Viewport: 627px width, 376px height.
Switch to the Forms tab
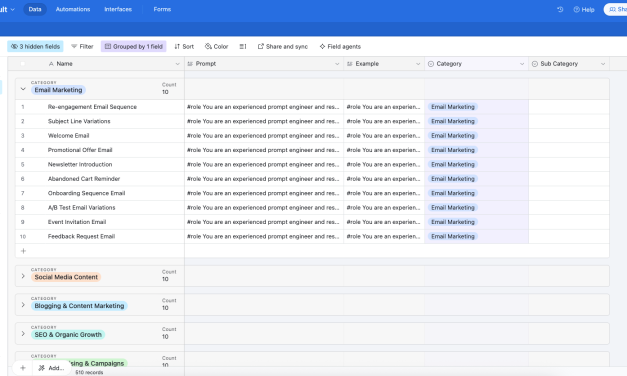pos(162,9)
